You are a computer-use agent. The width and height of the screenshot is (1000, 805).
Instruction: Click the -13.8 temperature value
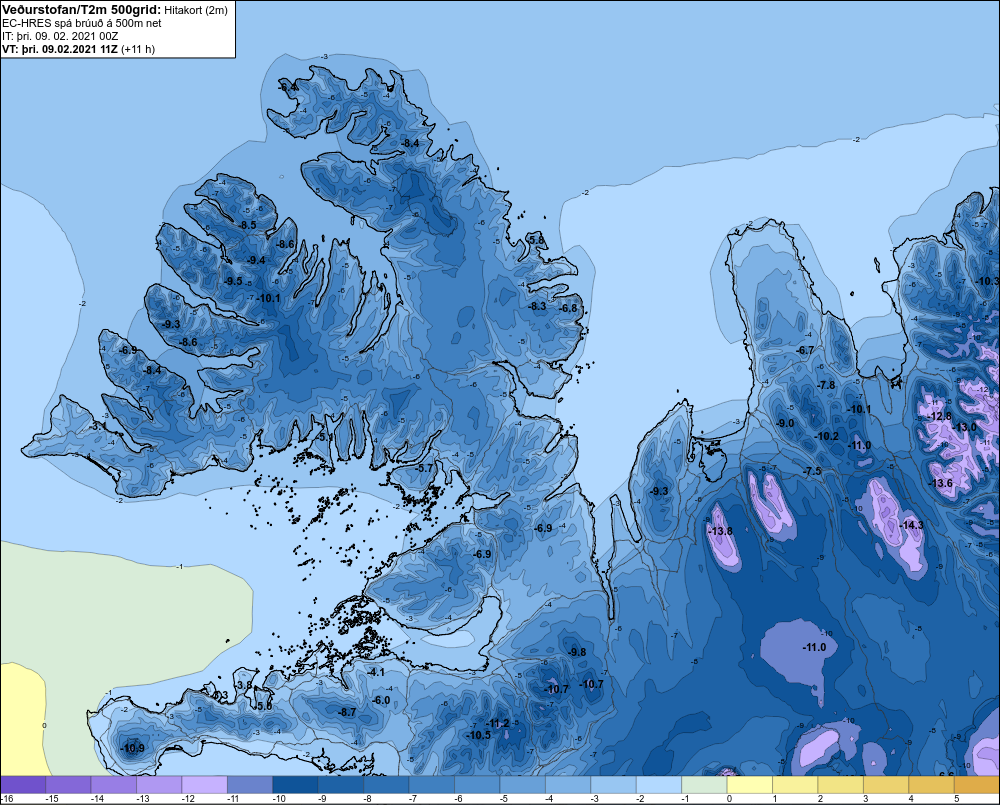pyautogui.click(x=720, y=531)
